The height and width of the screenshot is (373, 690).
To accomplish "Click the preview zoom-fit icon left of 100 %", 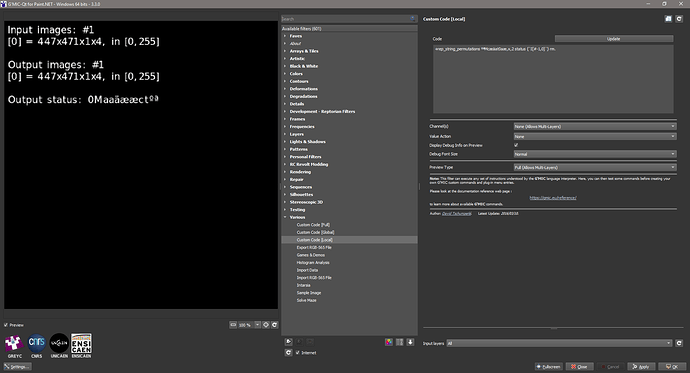I will click(233, 325).
